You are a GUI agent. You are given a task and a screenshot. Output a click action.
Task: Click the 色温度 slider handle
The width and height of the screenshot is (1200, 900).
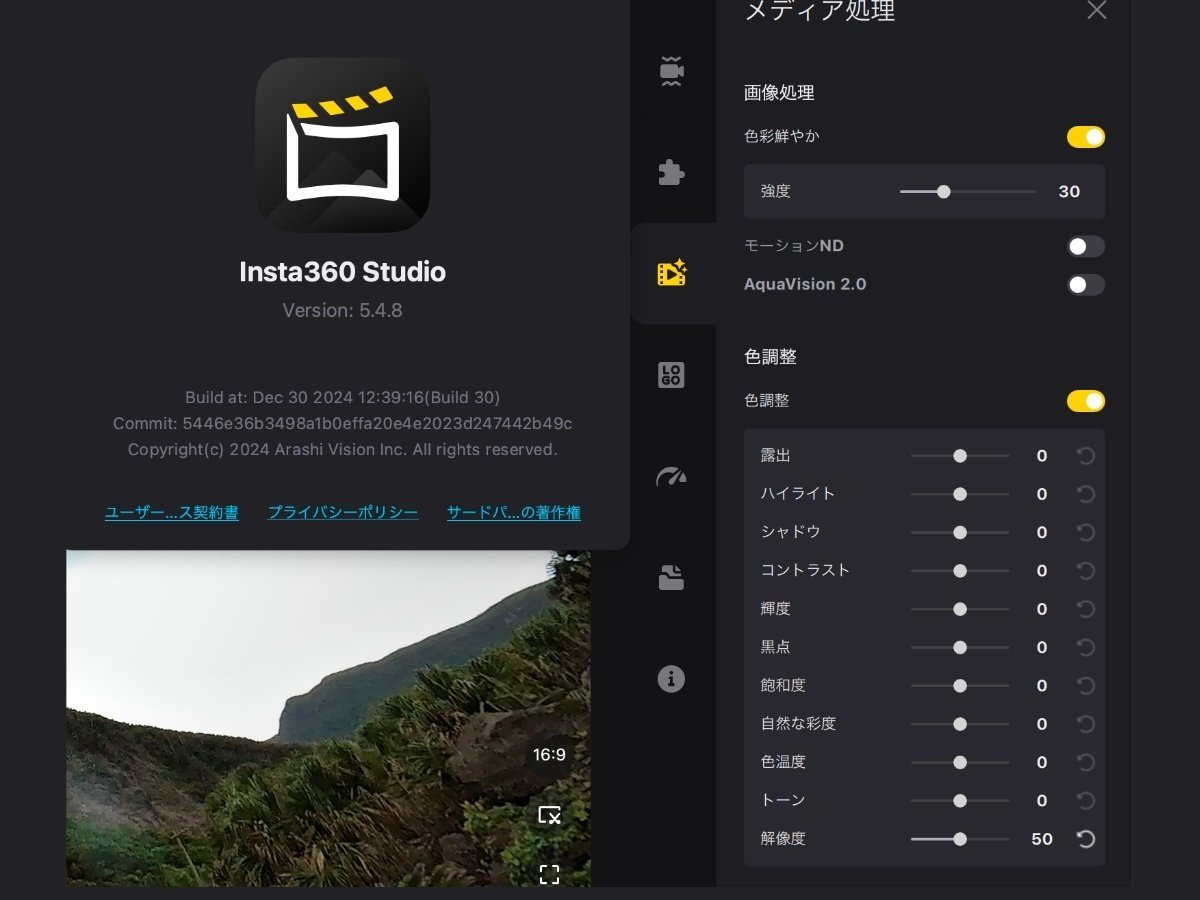pos(960,762)
